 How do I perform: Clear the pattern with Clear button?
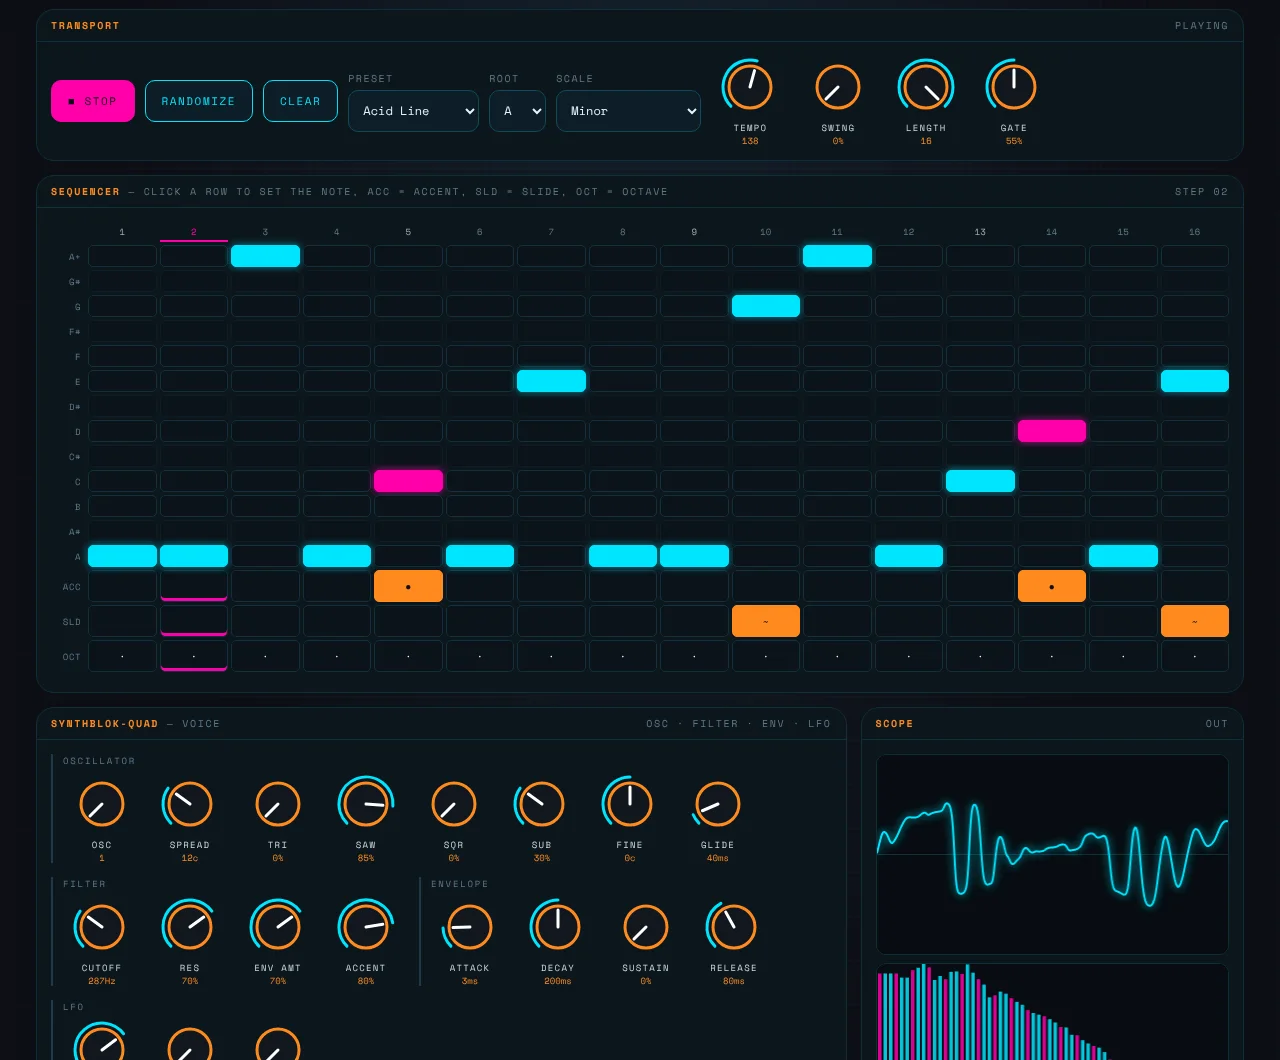click(300, 101)
